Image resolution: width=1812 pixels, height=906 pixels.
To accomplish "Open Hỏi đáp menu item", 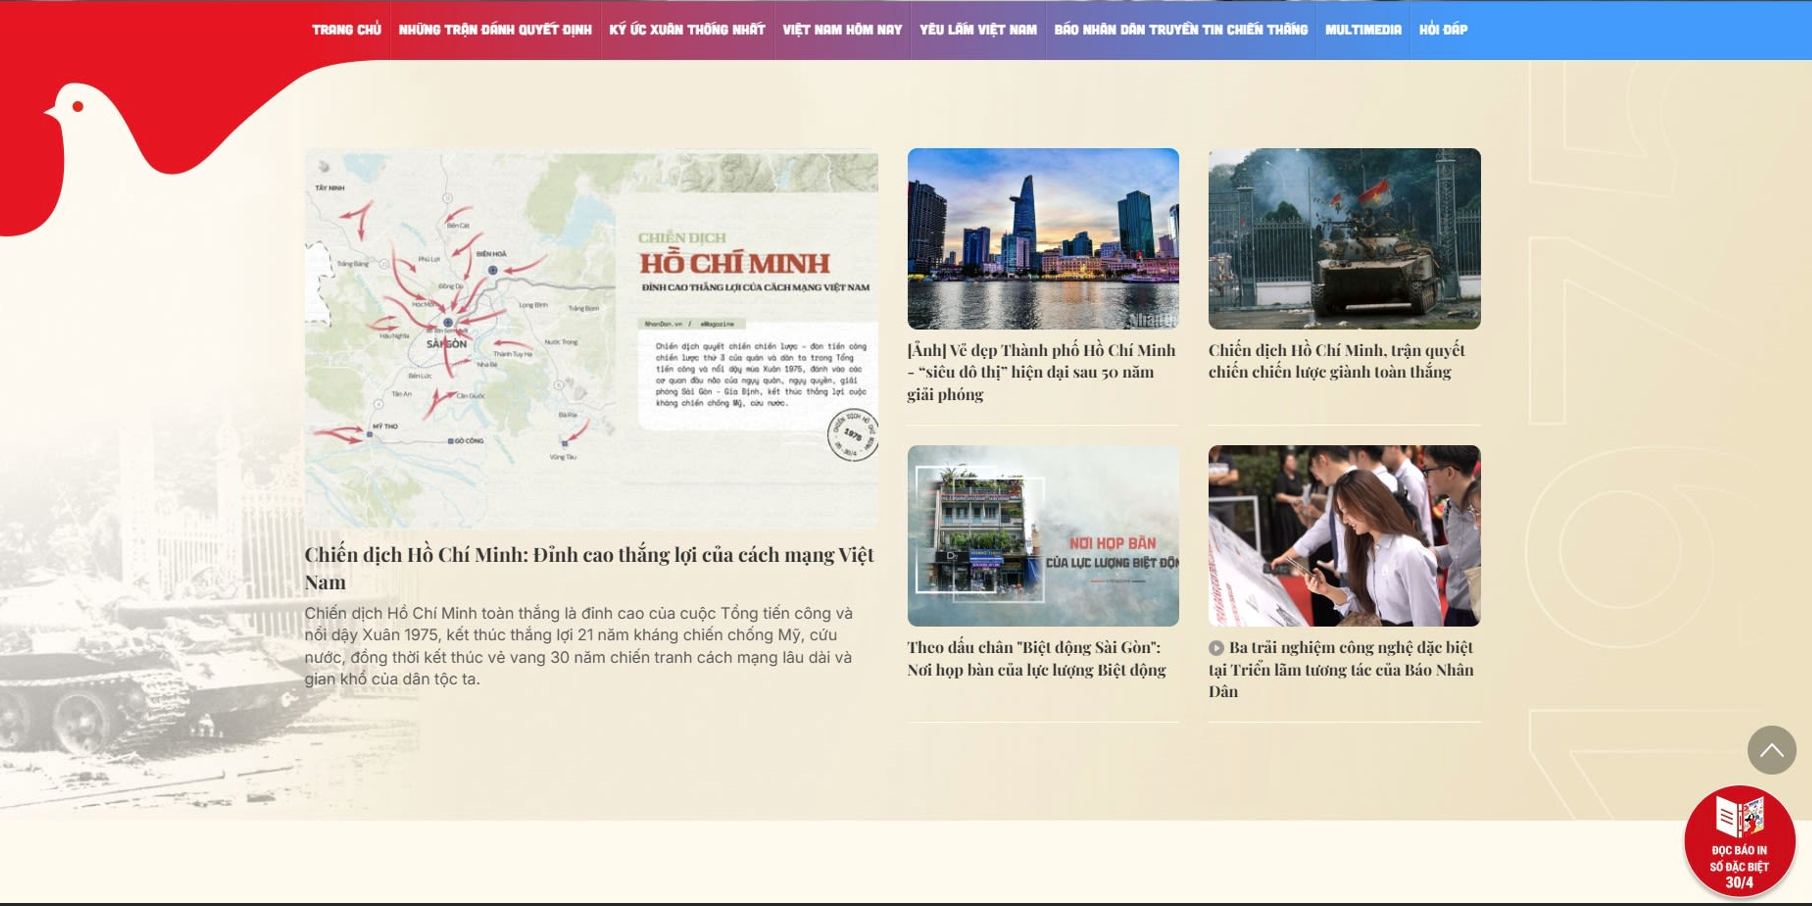I will pyautogui.click(x=1443, y=30).
